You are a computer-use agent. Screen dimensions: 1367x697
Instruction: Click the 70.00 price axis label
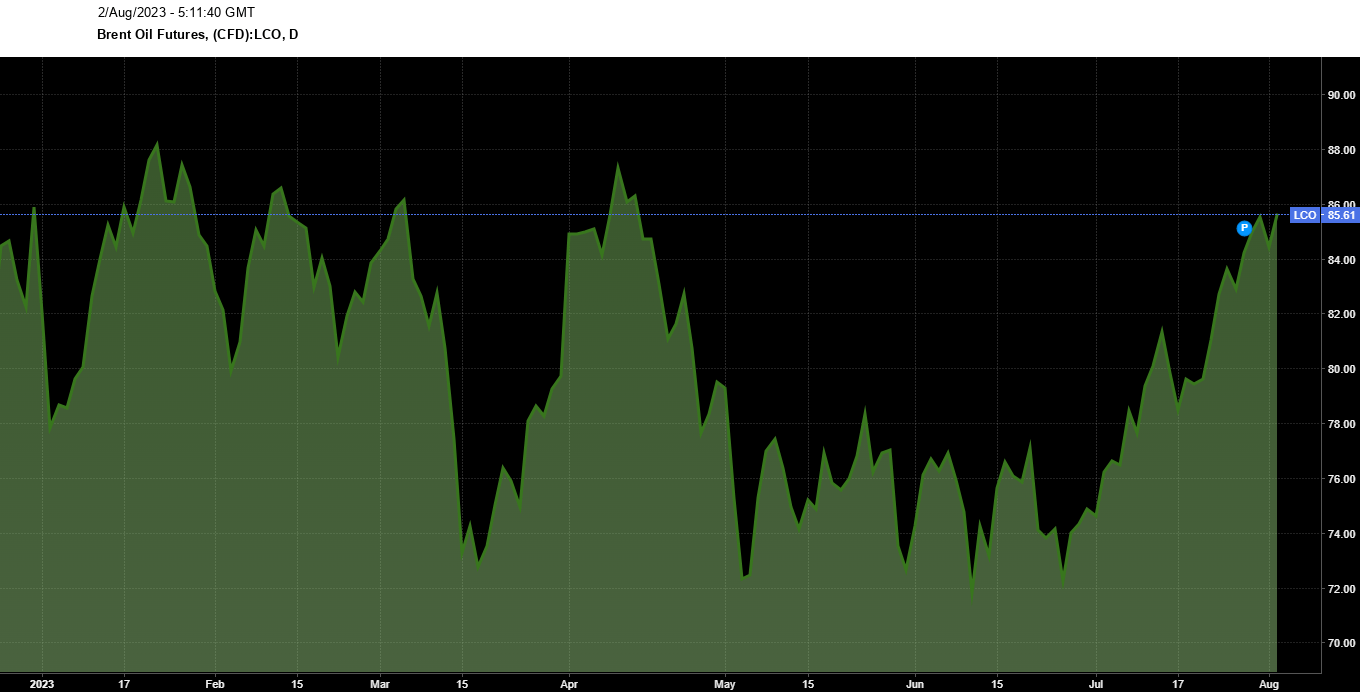click(1340, 644)
